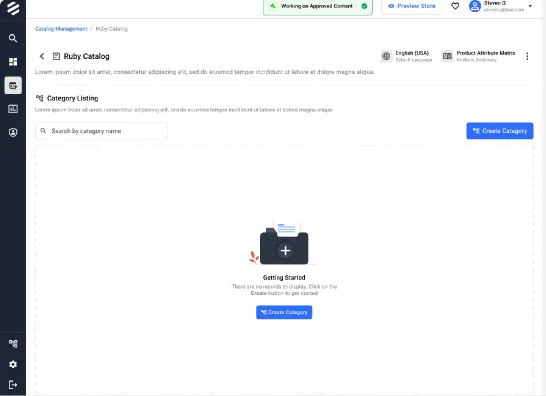Open the dashboard grid icon
The width and height of the screenshot is (546, 396).
[x=13, y=62]
